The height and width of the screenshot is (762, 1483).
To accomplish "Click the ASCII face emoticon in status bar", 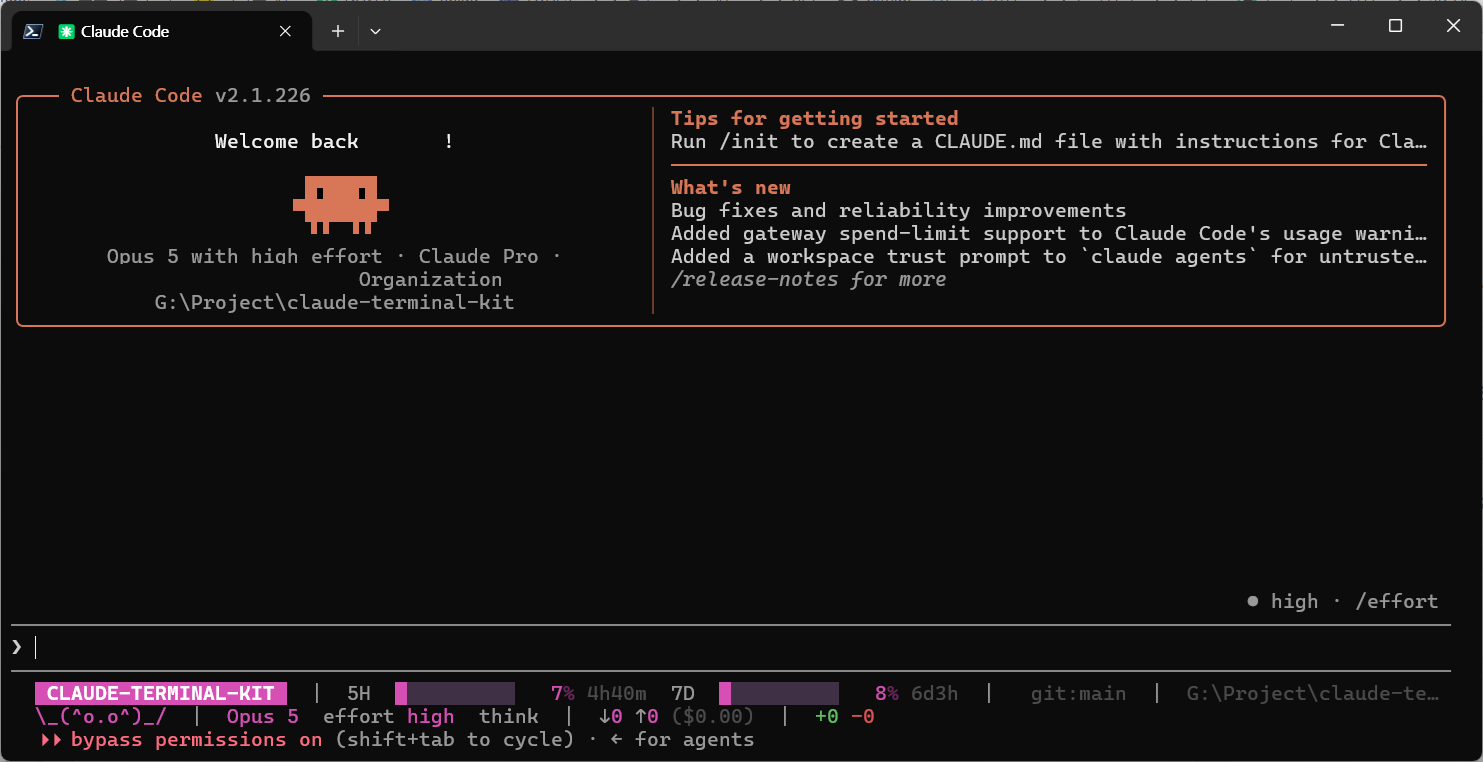I will 101,716.
